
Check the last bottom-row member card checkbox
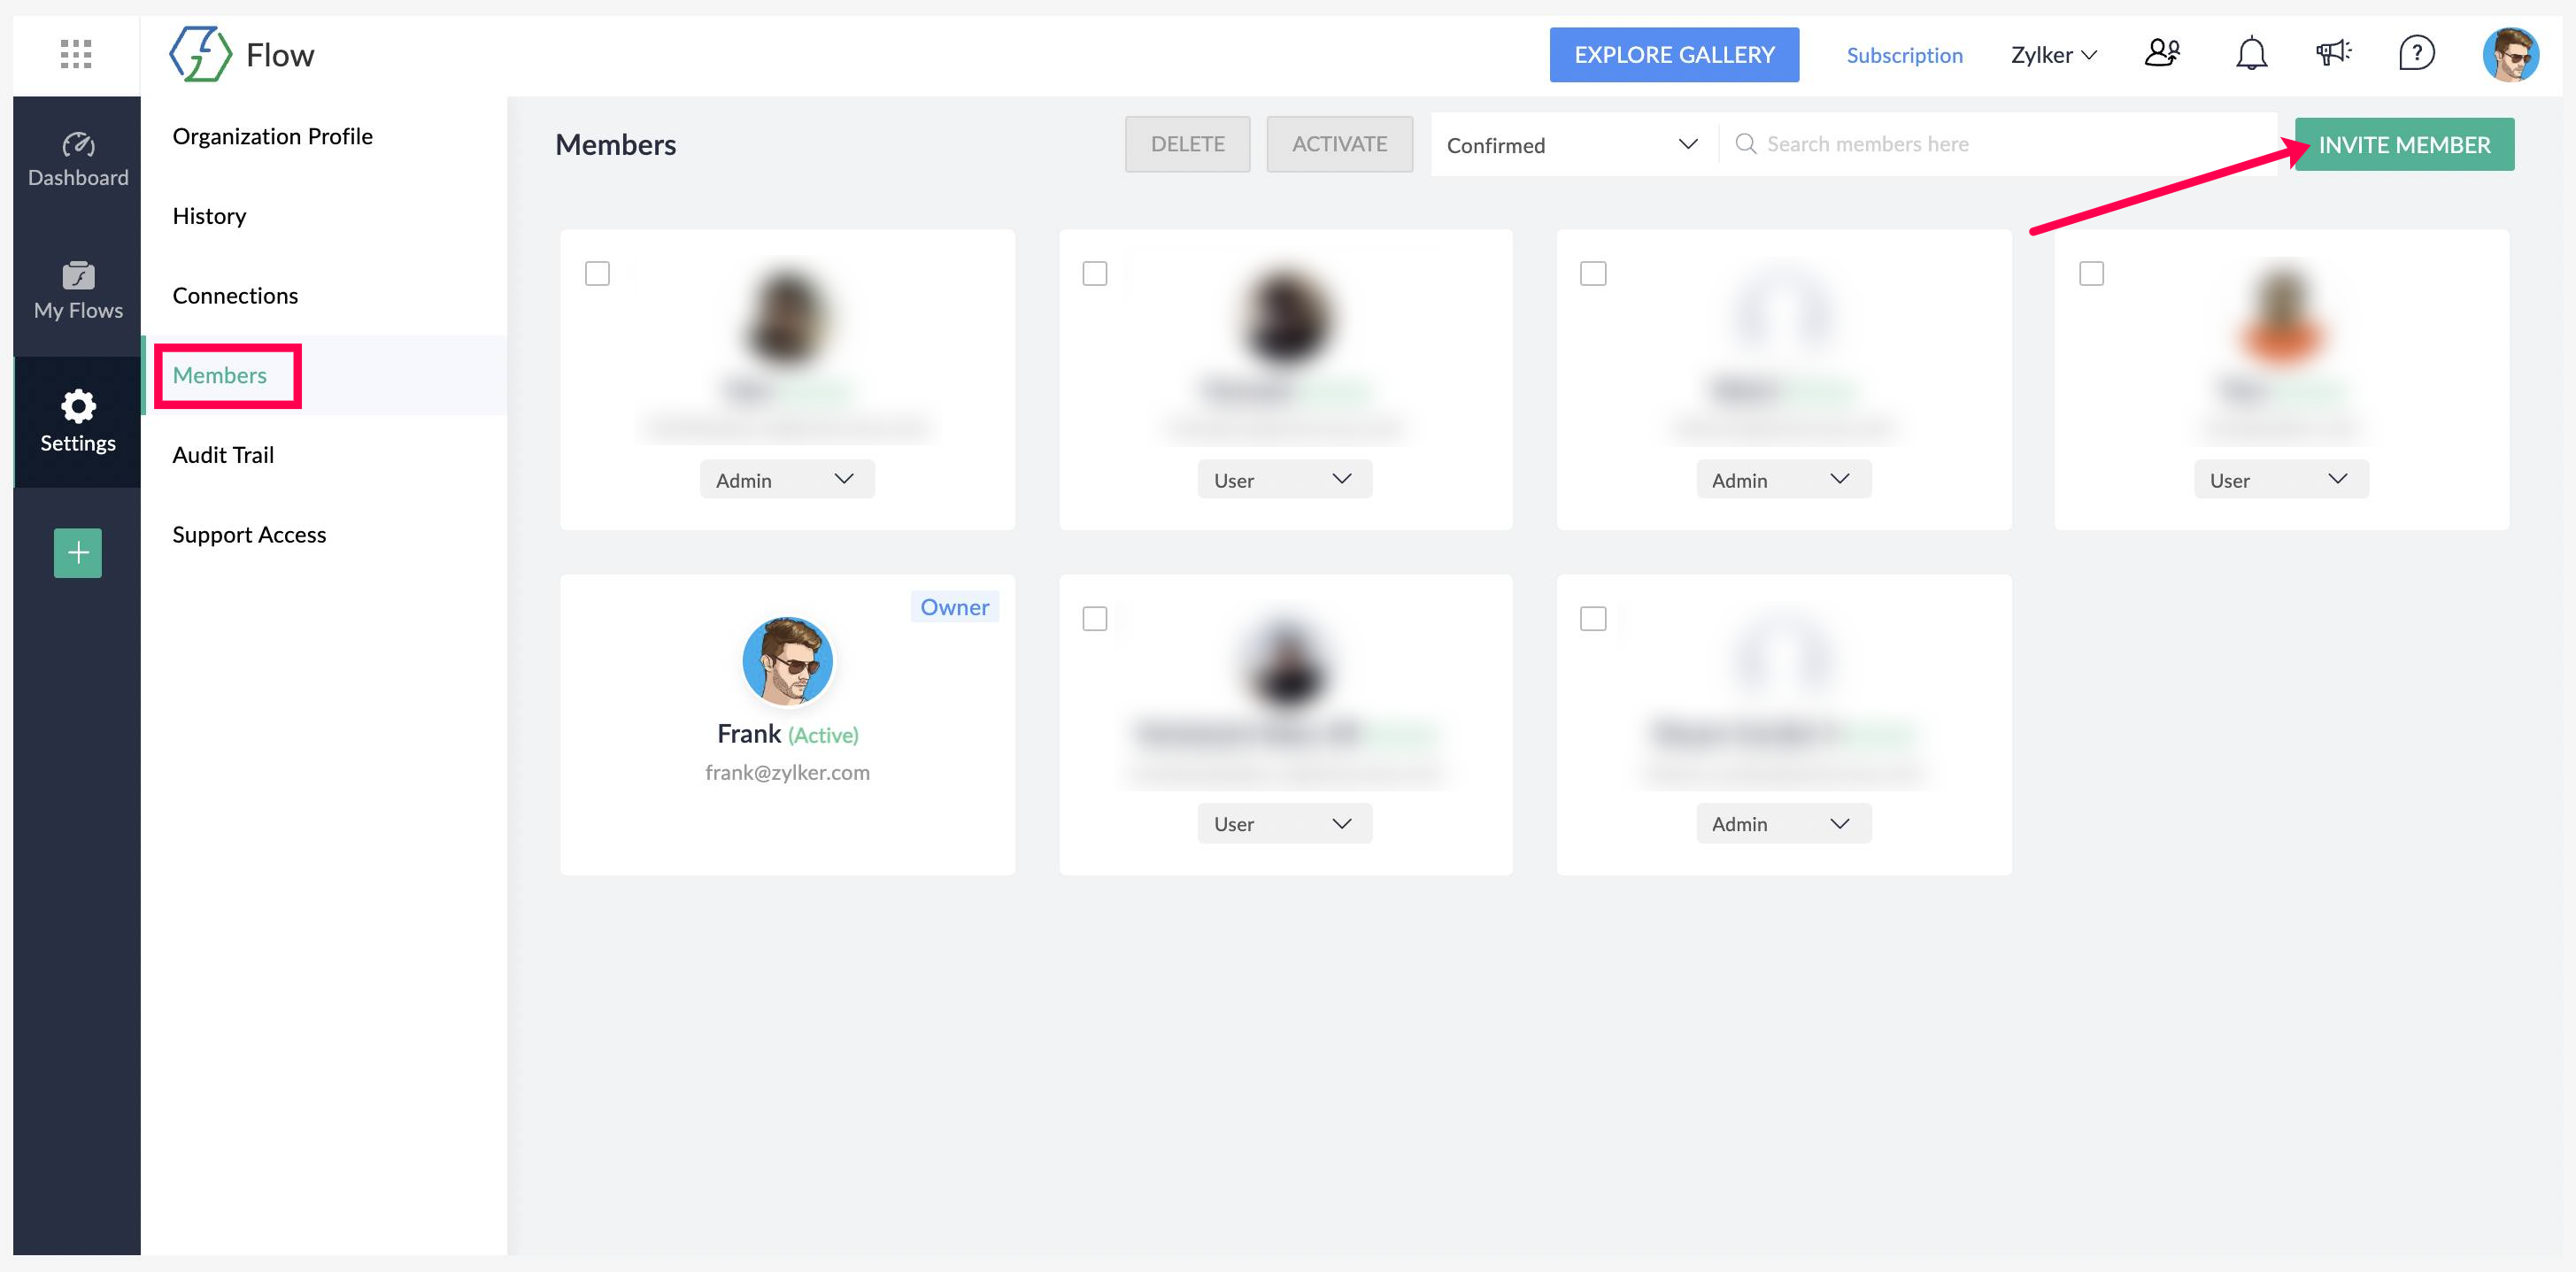[x=1593, y=619]
